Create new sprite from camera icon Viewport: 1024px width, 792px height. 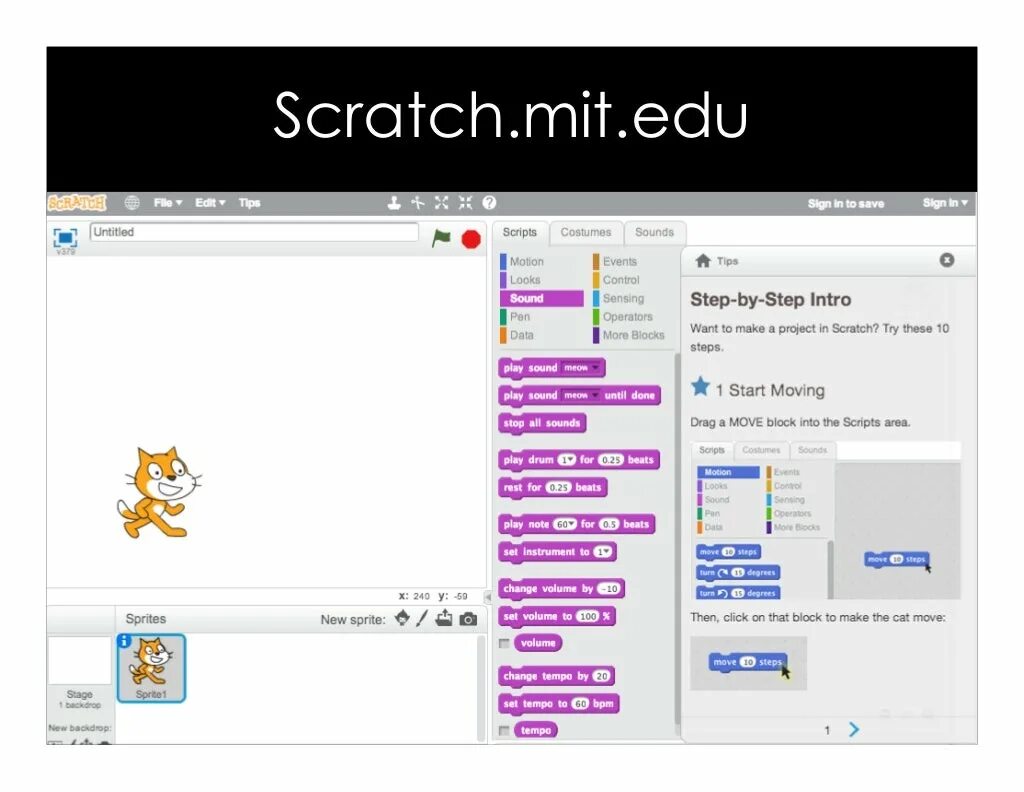468,619
